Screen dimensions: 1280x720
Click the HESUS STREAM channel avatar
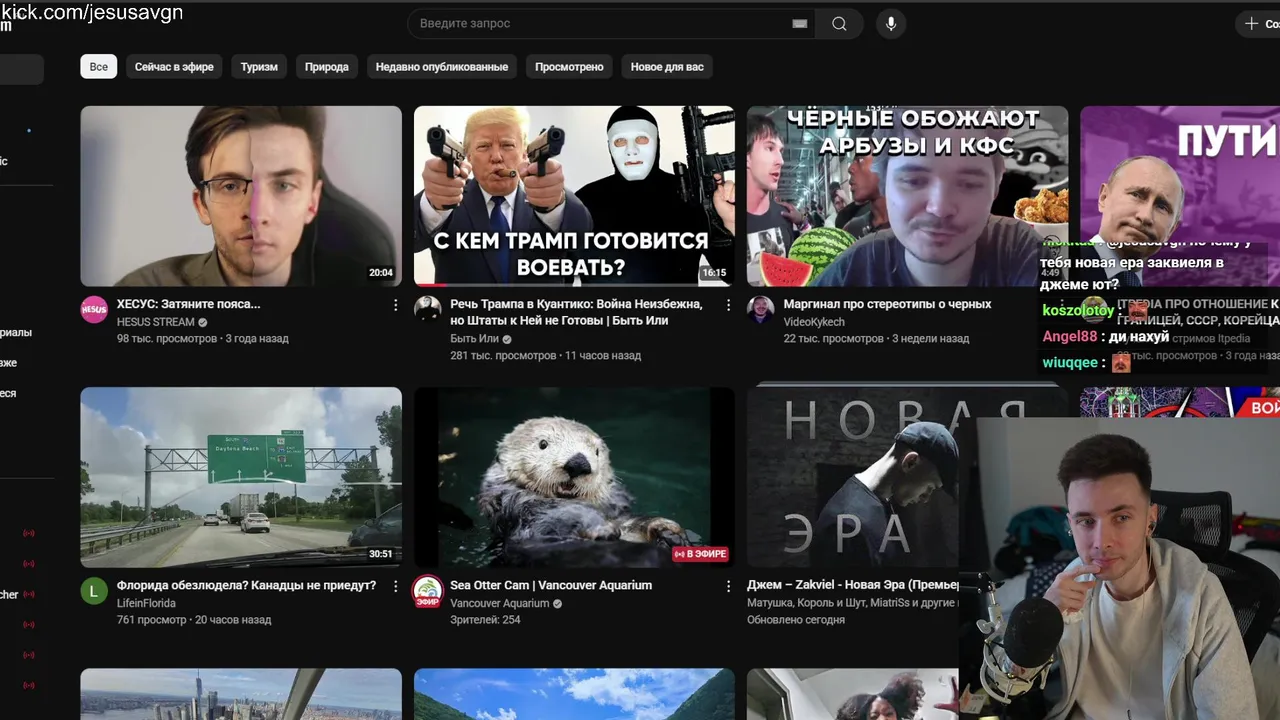[x=94, y=309]
